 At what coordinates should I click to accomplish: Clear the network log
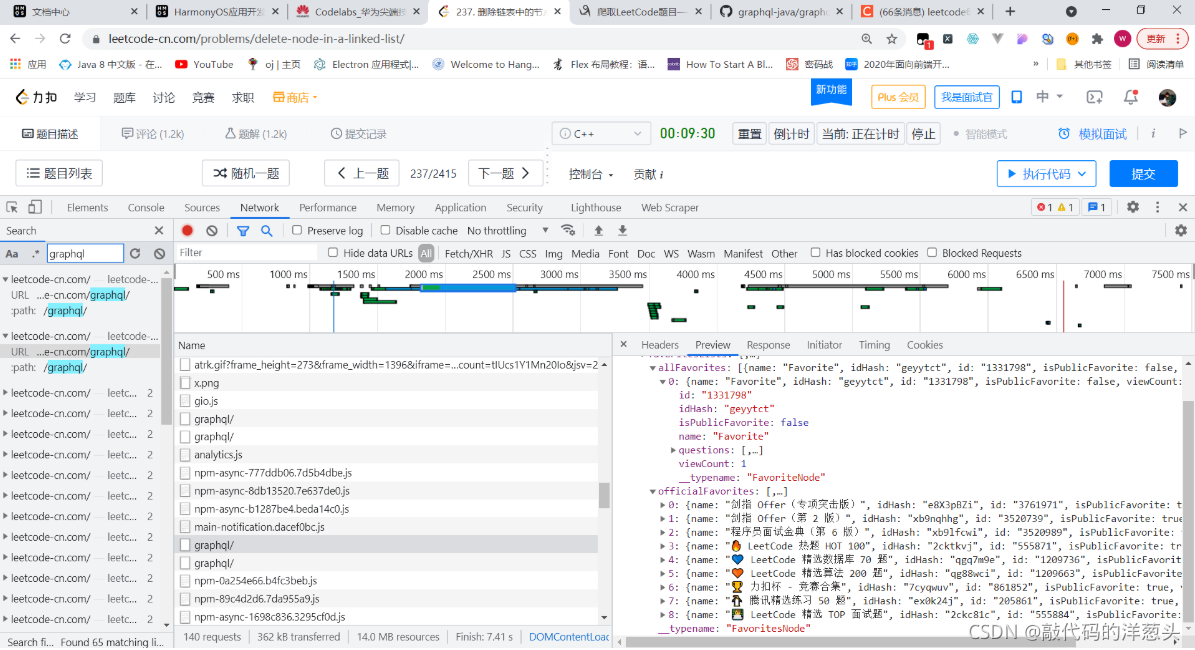pyautogui.click(x=212, y=230)
